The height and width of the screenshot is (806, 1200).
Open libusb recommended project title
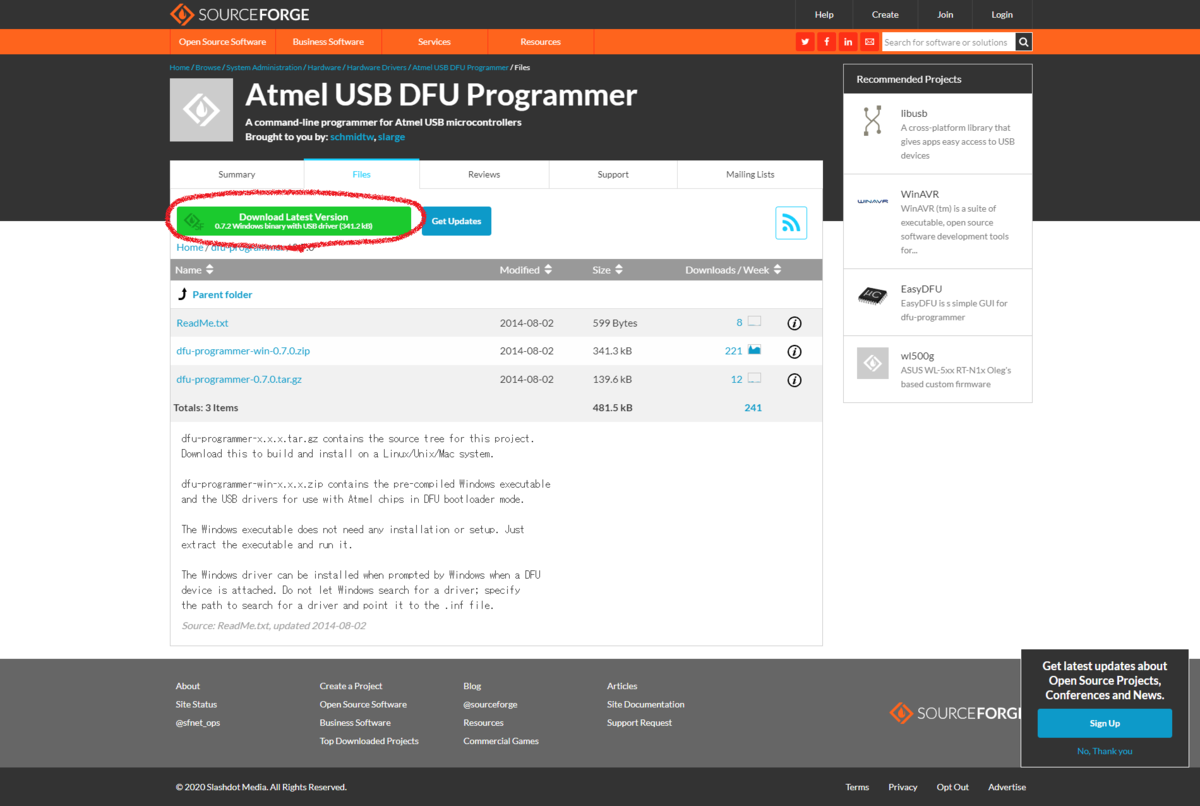click(x=914, y=113)
